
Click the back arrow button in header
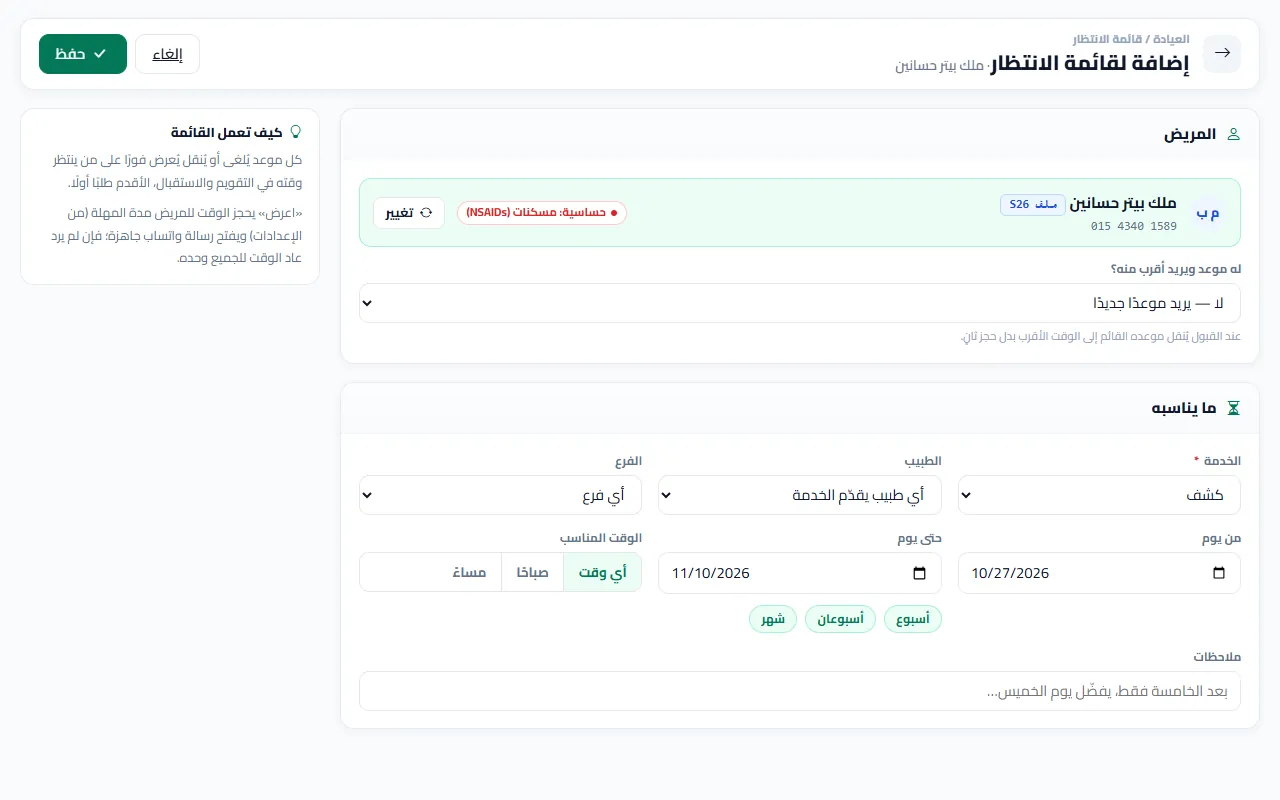pos(1221,54)
